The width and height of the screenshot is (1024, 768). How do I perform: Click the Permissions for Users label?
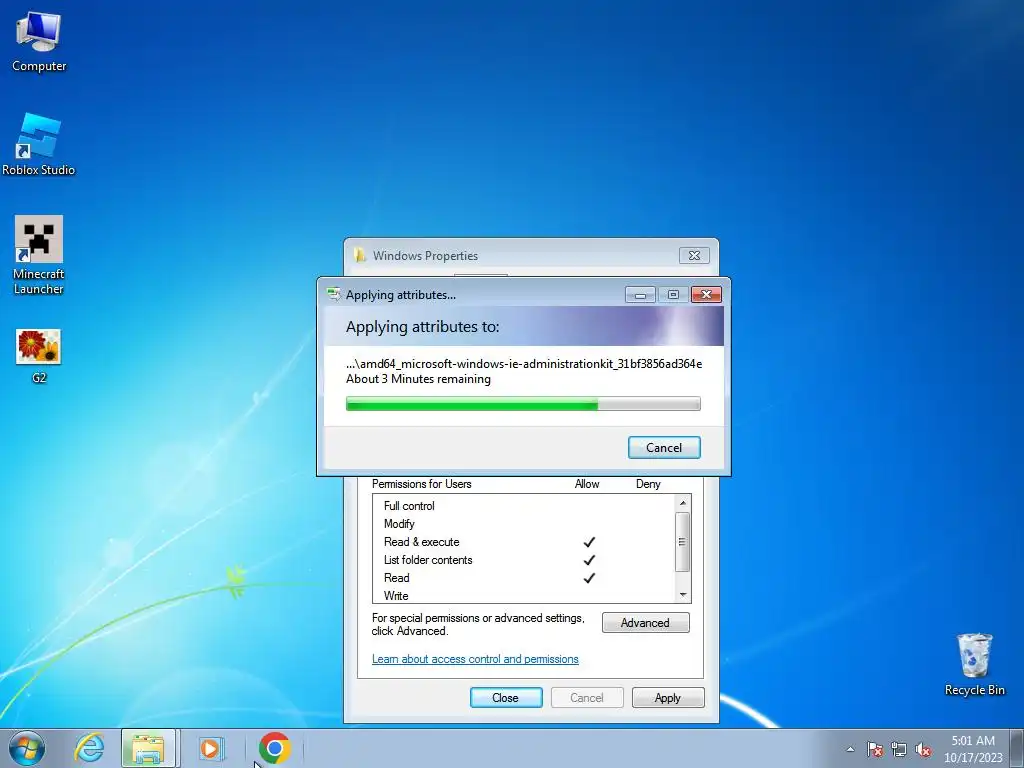(x=421, y=484)
